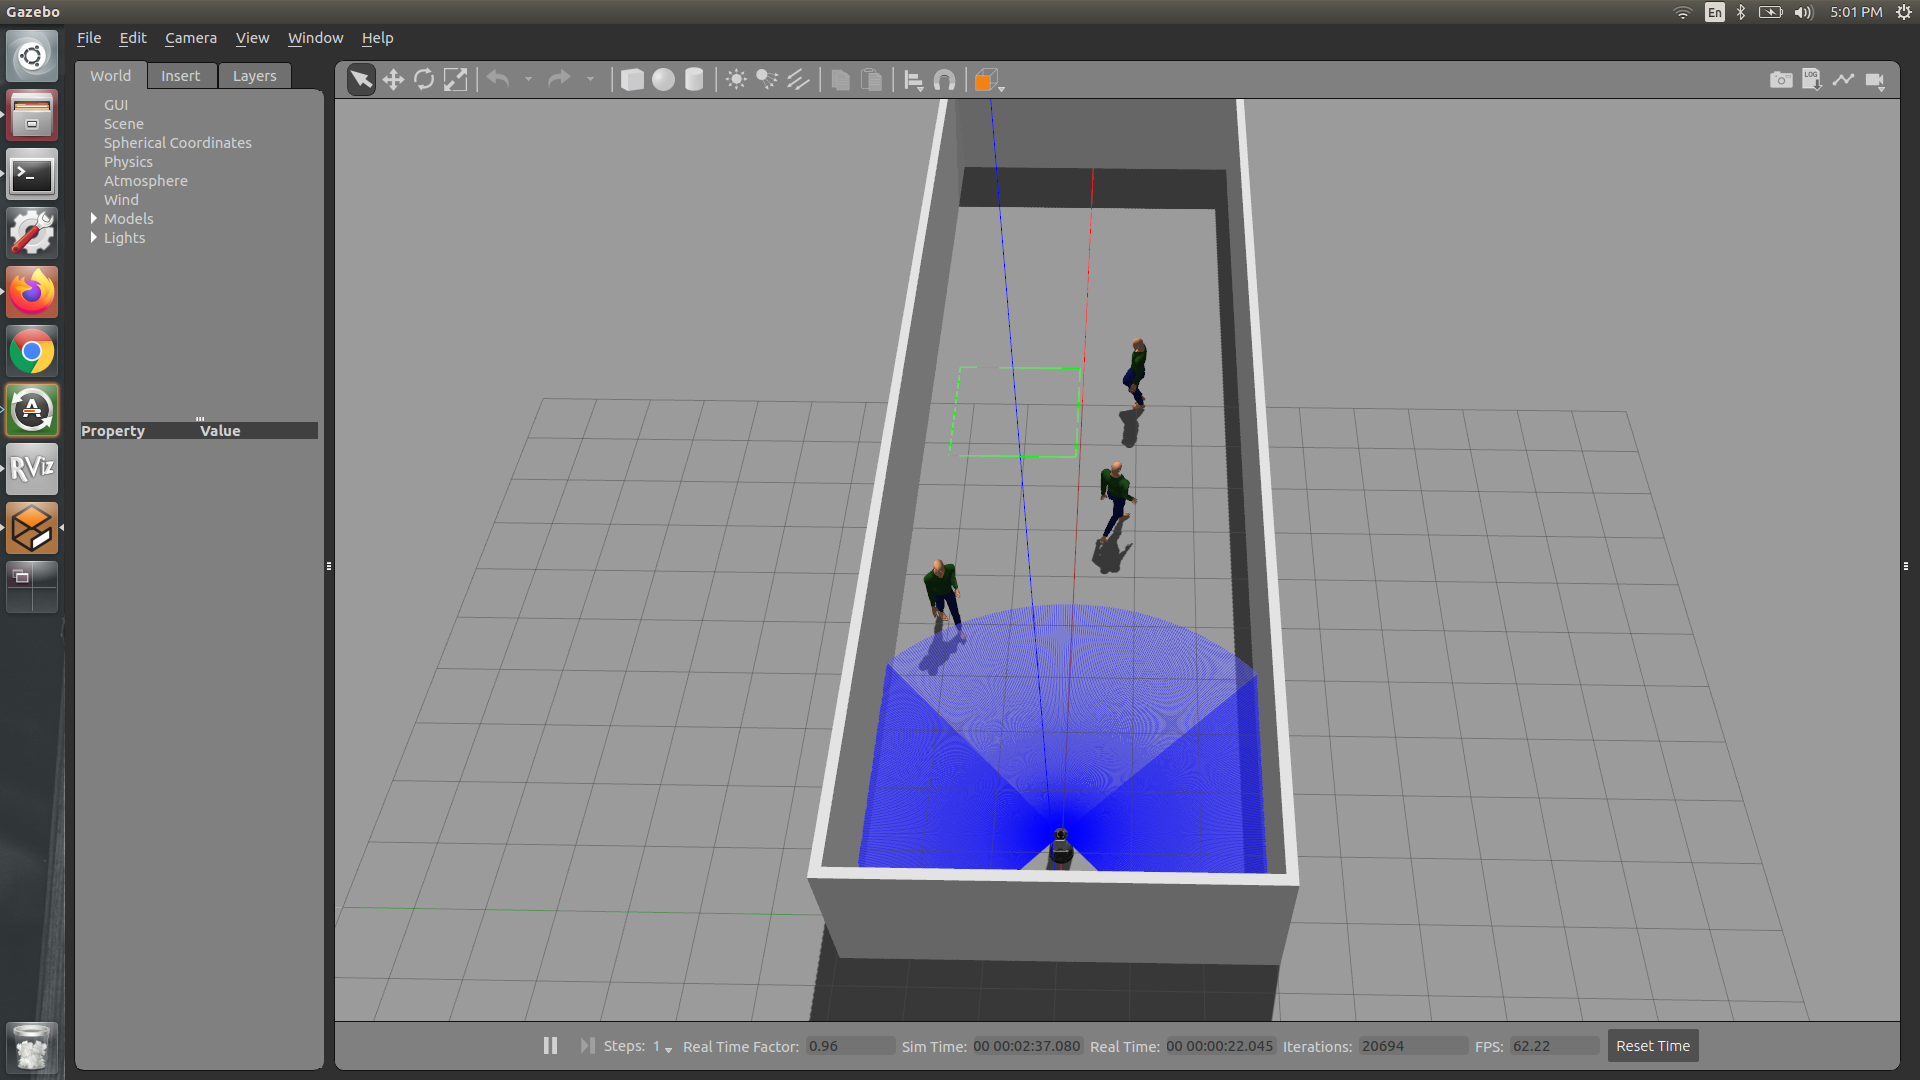
Task: Select Physics in world tree
Action: click(128, 162)
